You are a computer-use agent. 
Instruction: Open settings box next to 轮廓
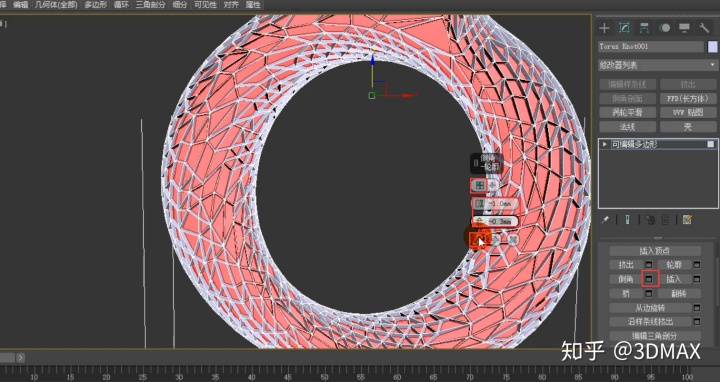[697, 265]
